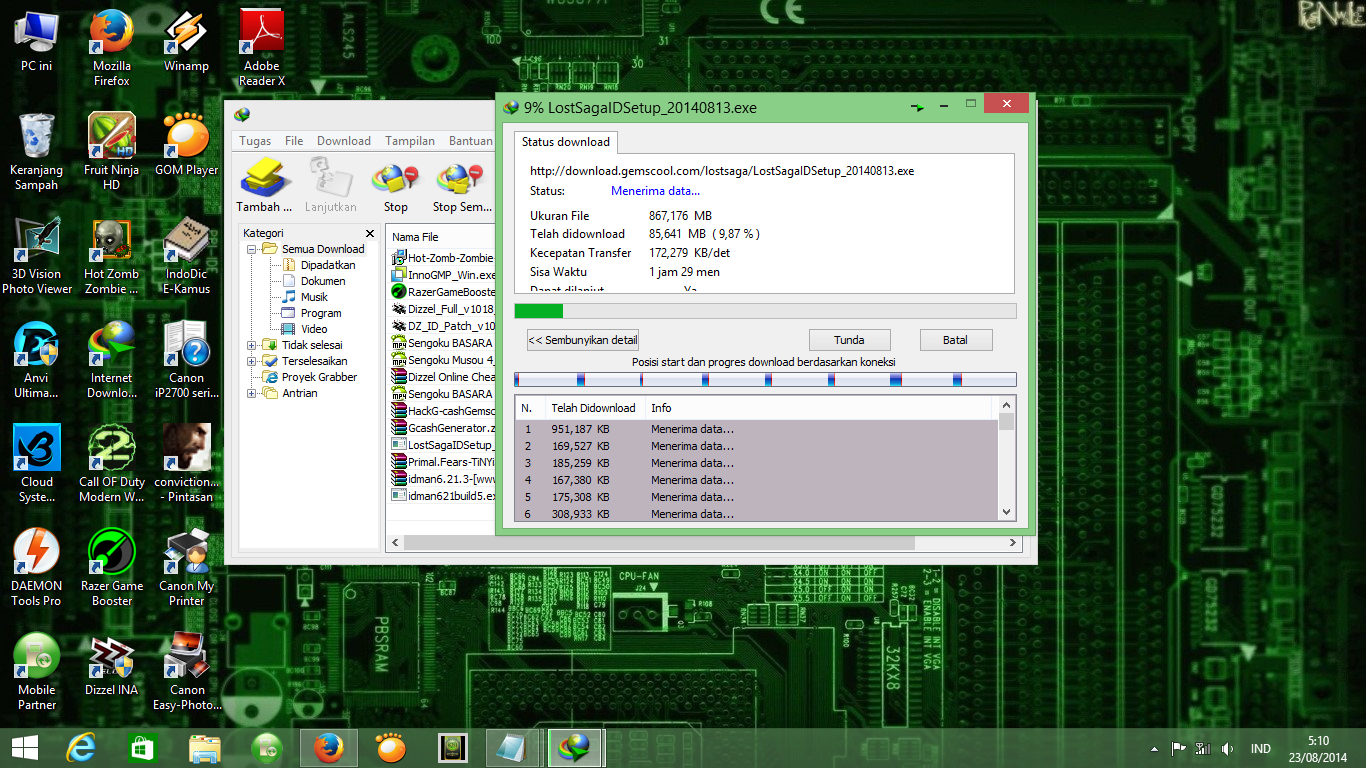Image resolution: width=1366 pixels, height=768 pixels.
Task: Click the volume icon in system tray
Action: click(x=1226, y=748)
